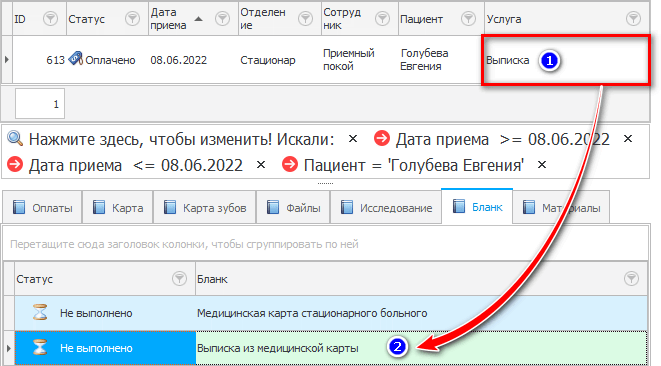Viewport: 661px width, 366px height.
Task: Remove Пациент = 'Голубева Евгения' filter
Action: [x=542, y=165]
